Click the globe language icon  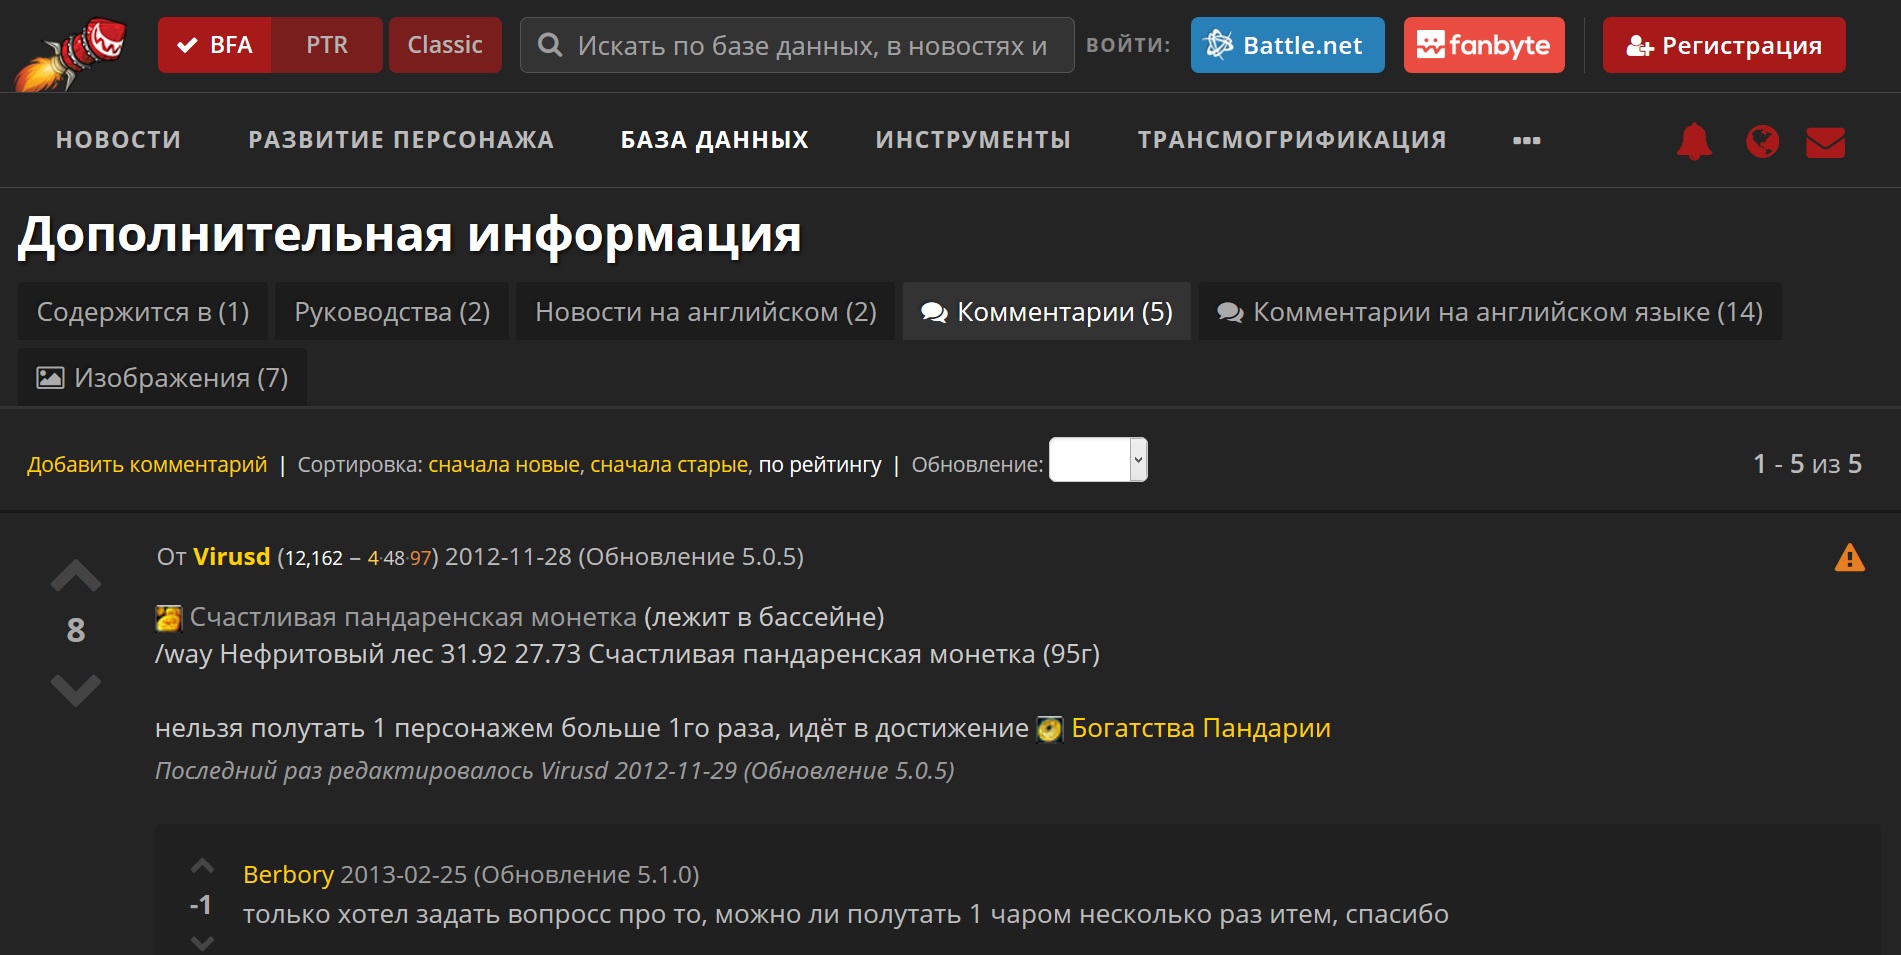[x=1762, y=141]
